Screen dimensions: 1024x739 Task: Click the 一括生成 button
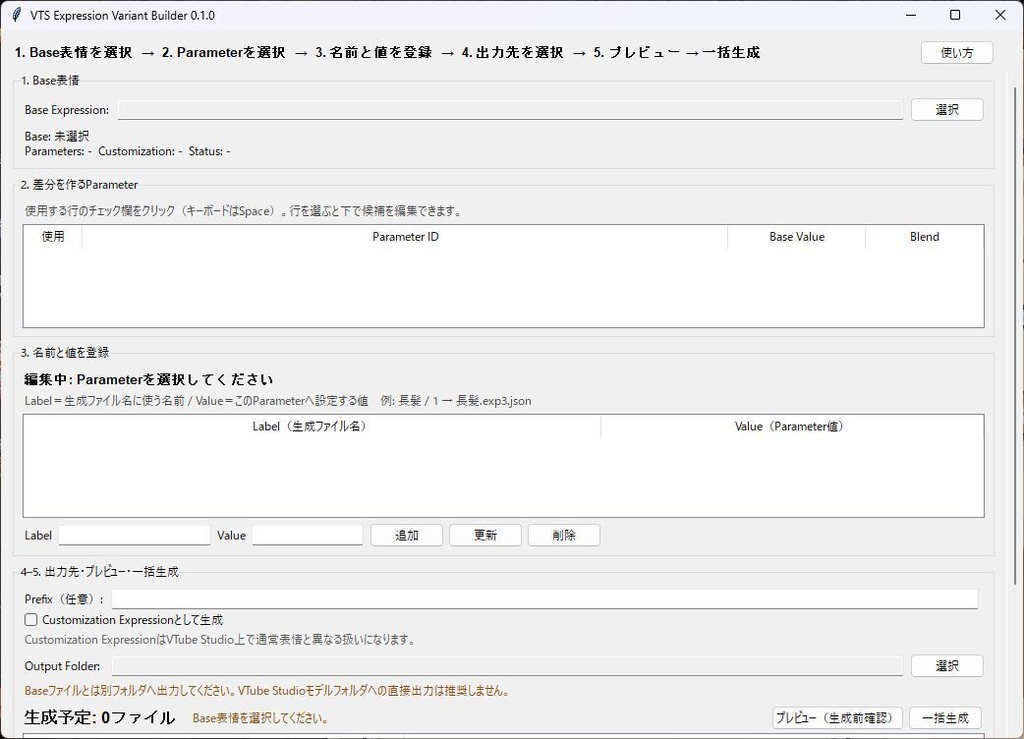coord(945,718)
